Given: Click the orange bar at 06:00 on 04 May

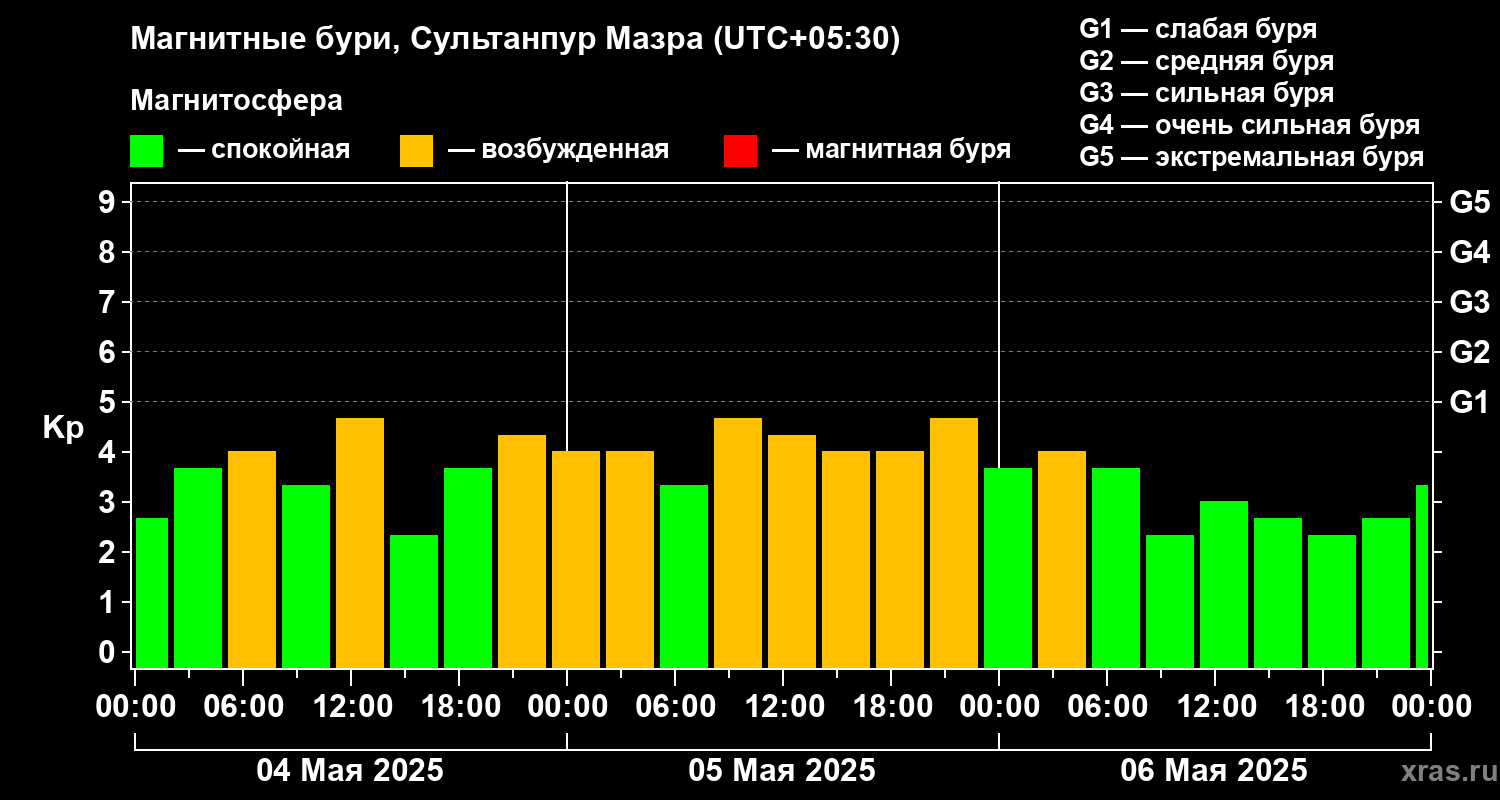Looking at the screenshot, I should pyautogui.click(x=252, y=559).
